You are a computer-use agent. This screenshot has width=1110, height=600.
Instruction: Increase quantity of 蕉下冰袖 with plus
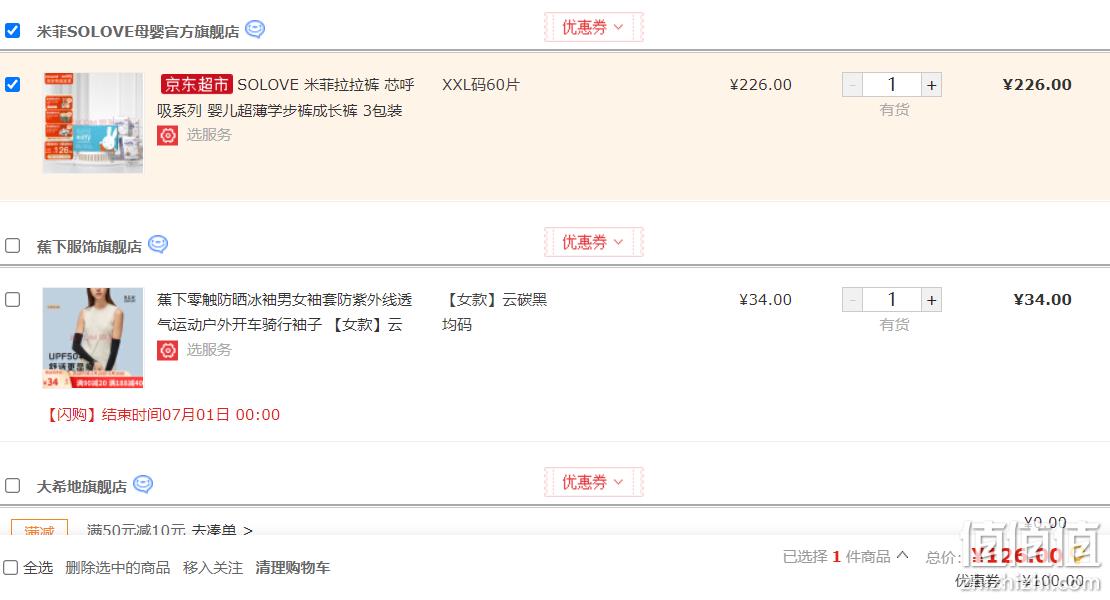tap(932, 300)
